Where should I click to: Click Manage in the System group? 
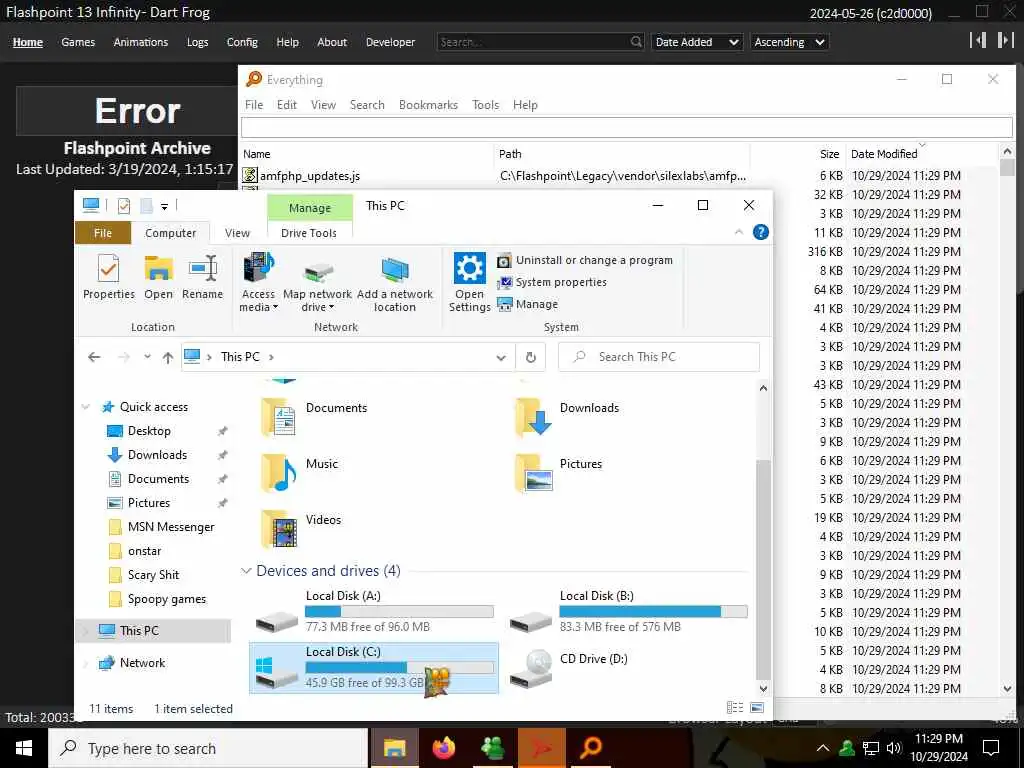point(528,304)
